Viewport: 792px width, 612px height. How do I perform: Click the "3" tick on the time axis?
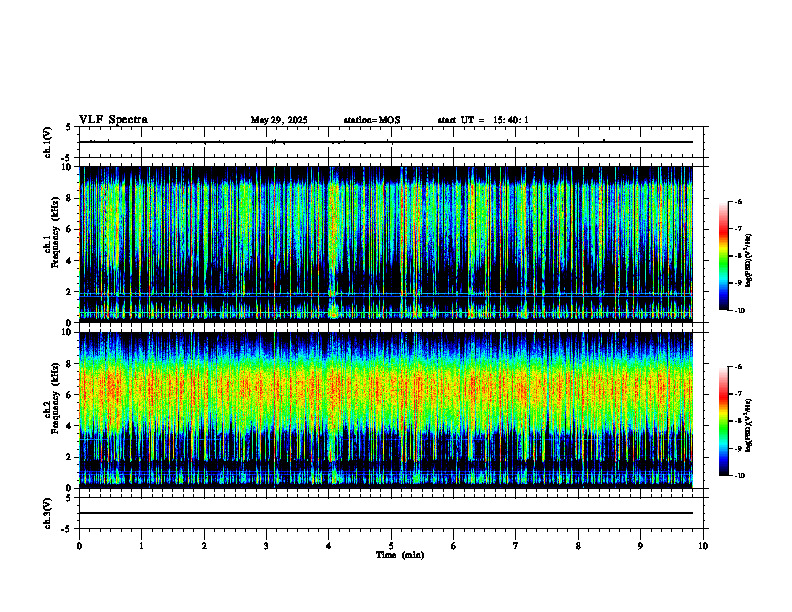coord(266,546)
